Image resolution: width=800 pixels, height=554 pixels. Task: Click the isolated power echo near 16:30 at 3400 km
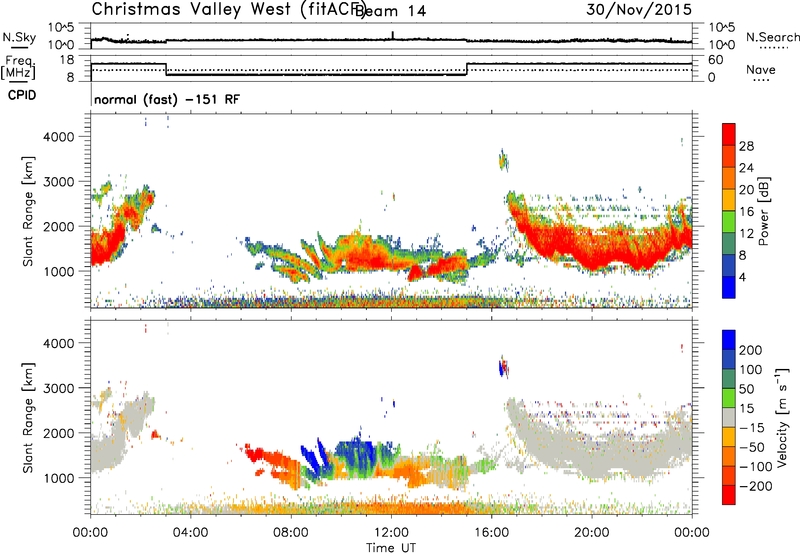[503, 161]
